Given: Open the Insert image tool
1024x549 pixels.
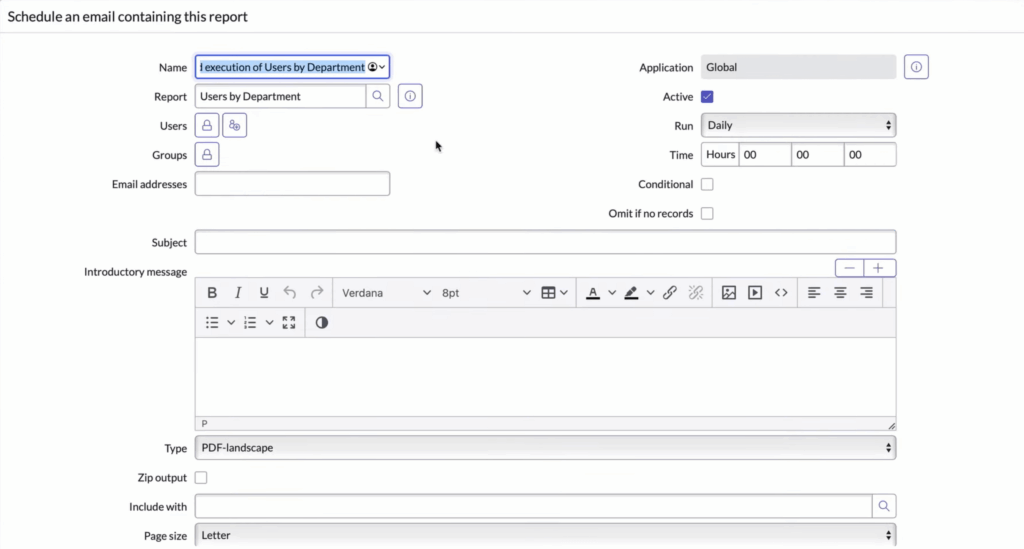Looking at the screenshot, I should pos(729,293).
